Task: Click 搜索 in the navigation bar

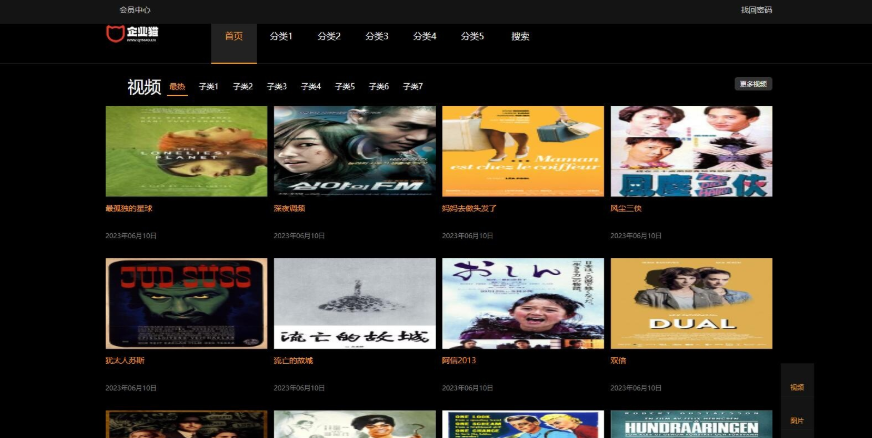Action: click(520, 37)
